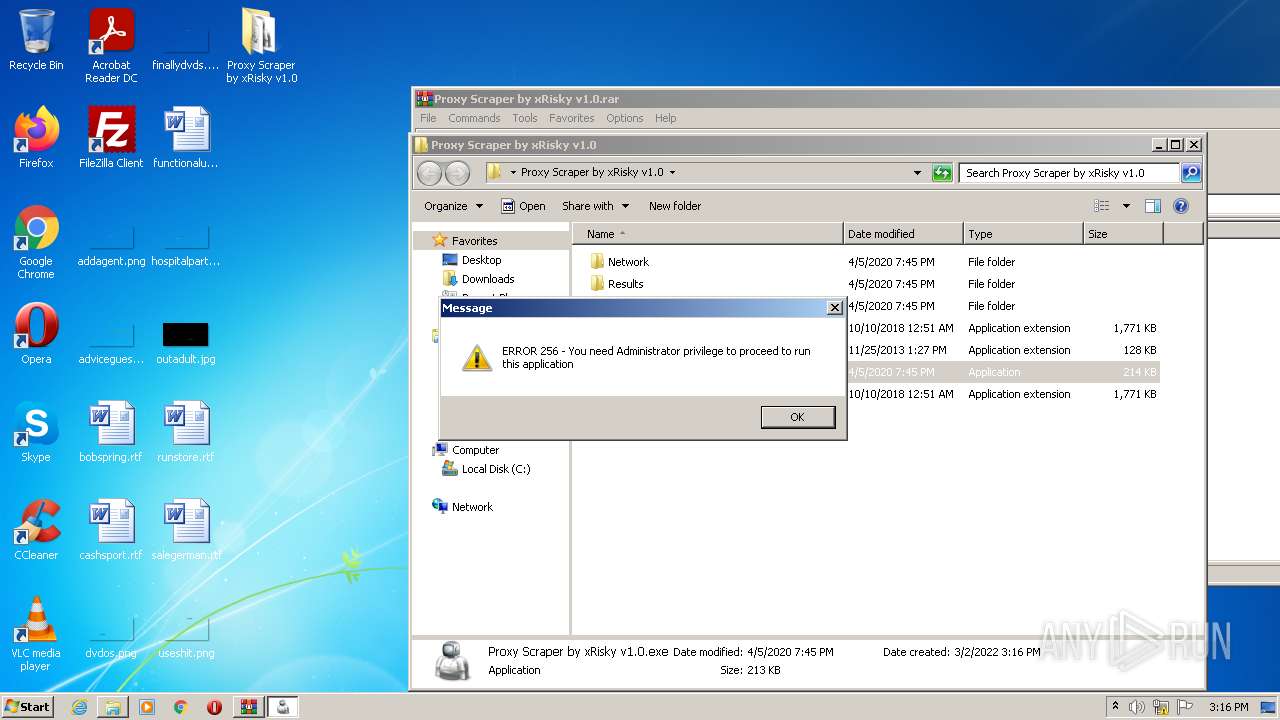Click Open toolbar button
This screenshot has width=1280, height=720.
click(523, 206)
